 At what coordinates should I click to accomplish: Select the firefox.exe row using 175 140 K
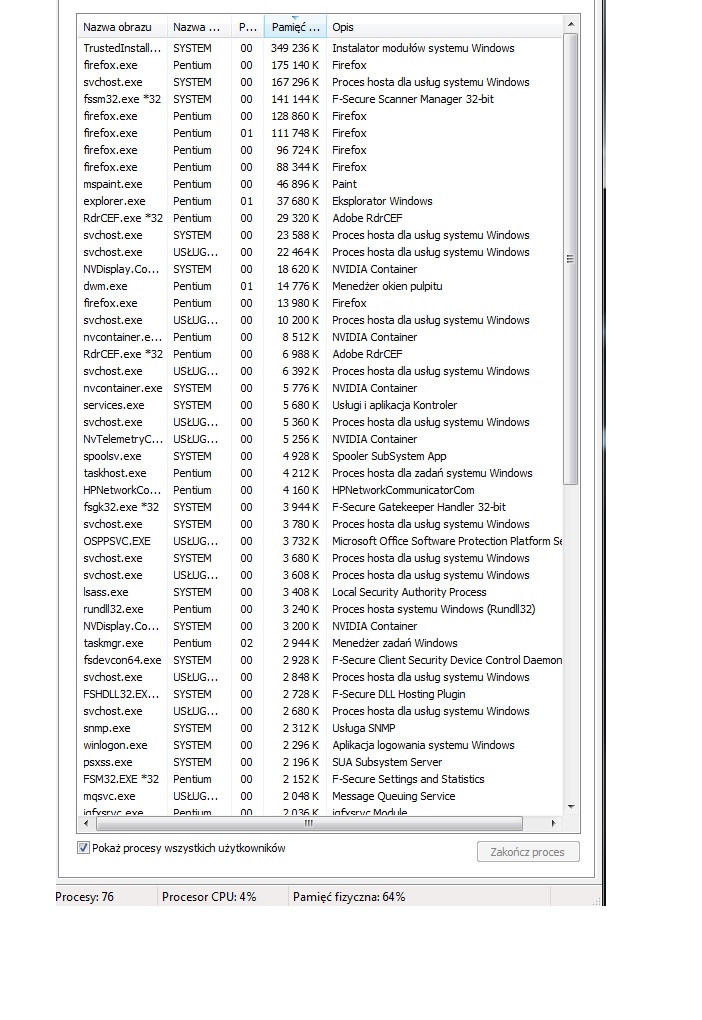[x=319, y=65]
